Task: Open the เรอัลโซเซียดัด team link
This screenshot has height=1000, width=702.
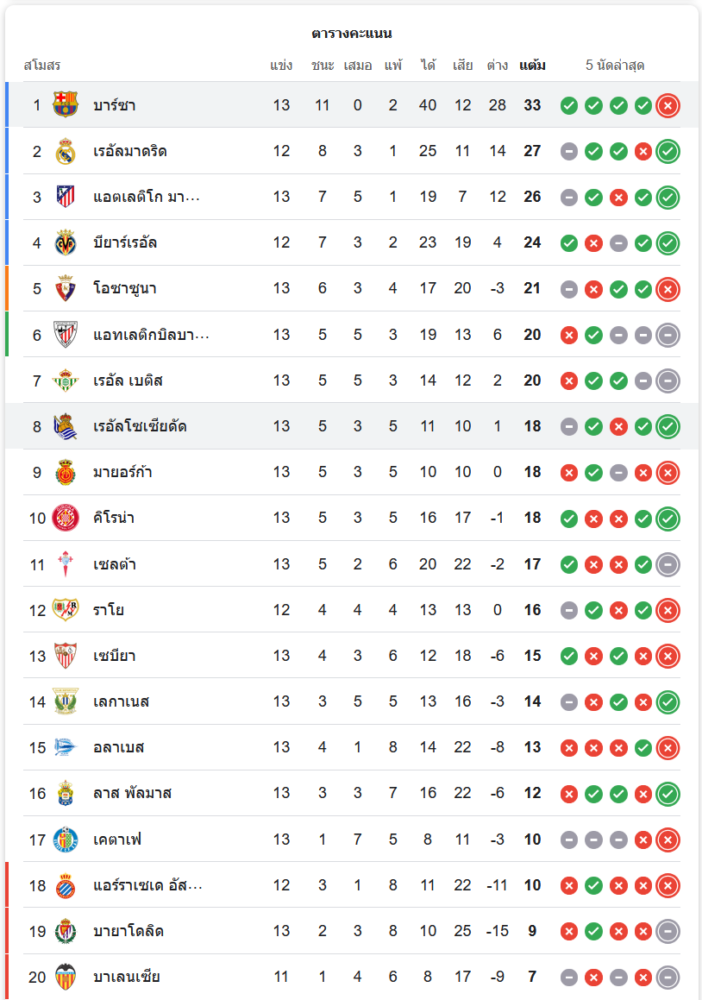Action: (x=139, y=427)
